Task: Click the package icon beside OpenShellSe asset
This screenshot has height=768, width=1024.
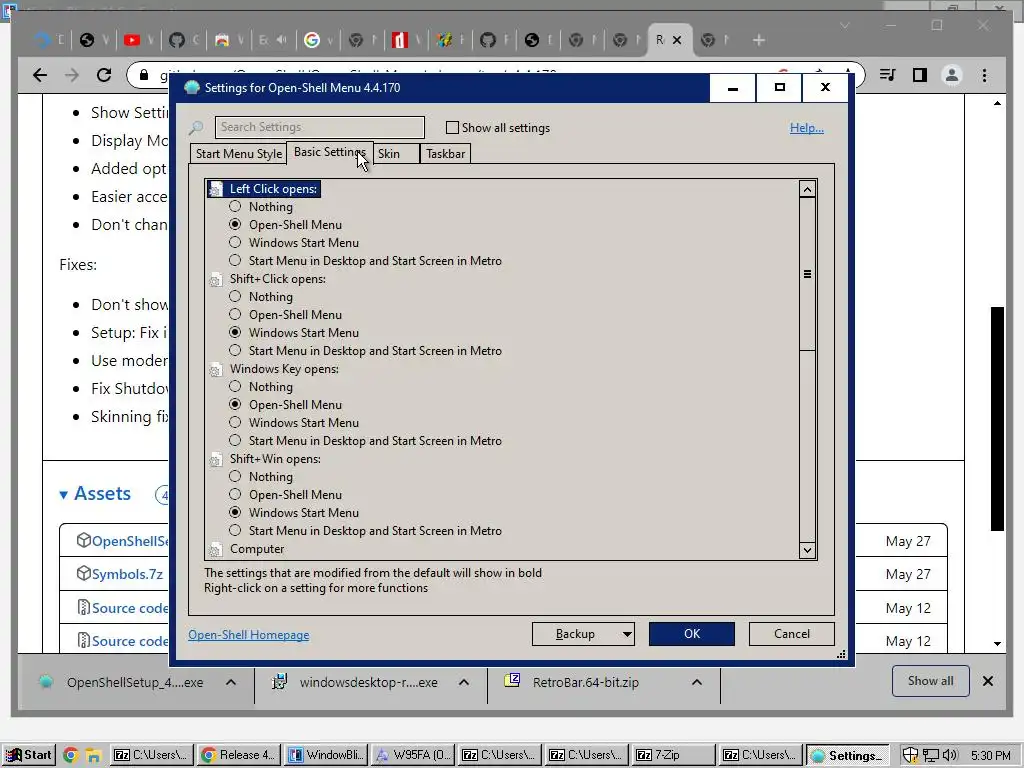Action: 84,540
